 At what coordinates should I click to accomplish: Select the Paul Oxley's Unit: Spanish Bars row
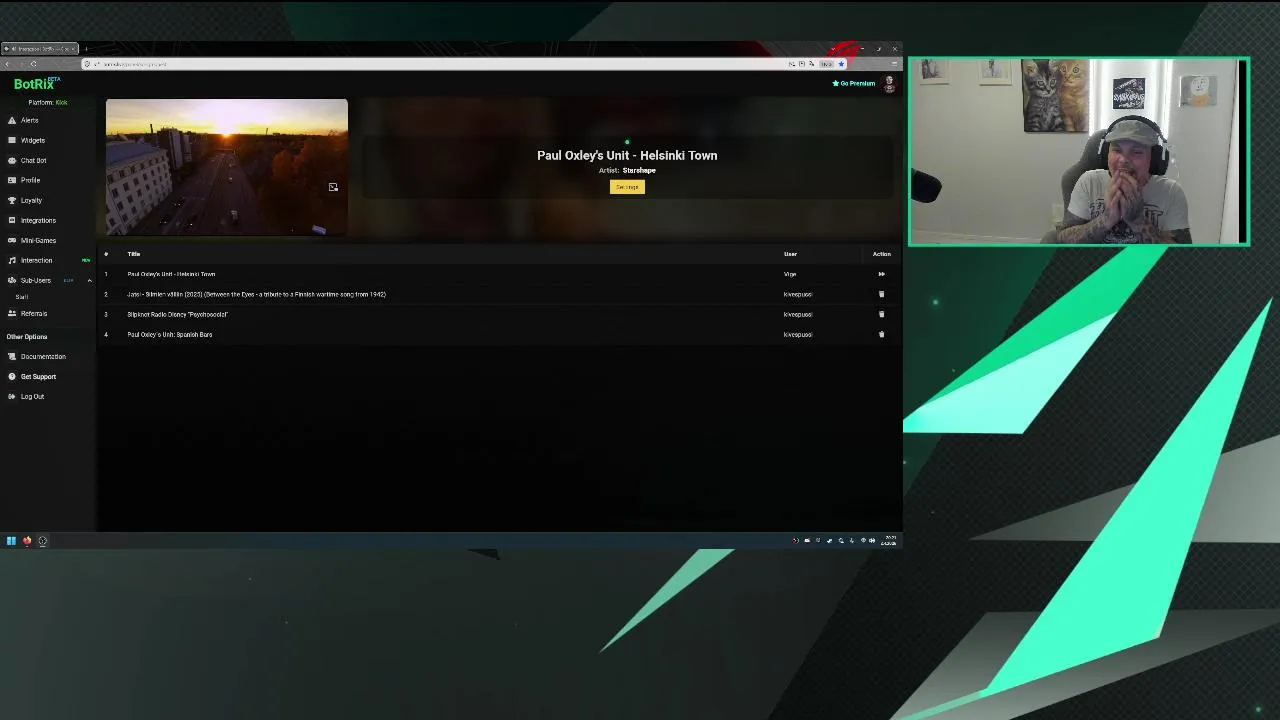click(499, 334)
